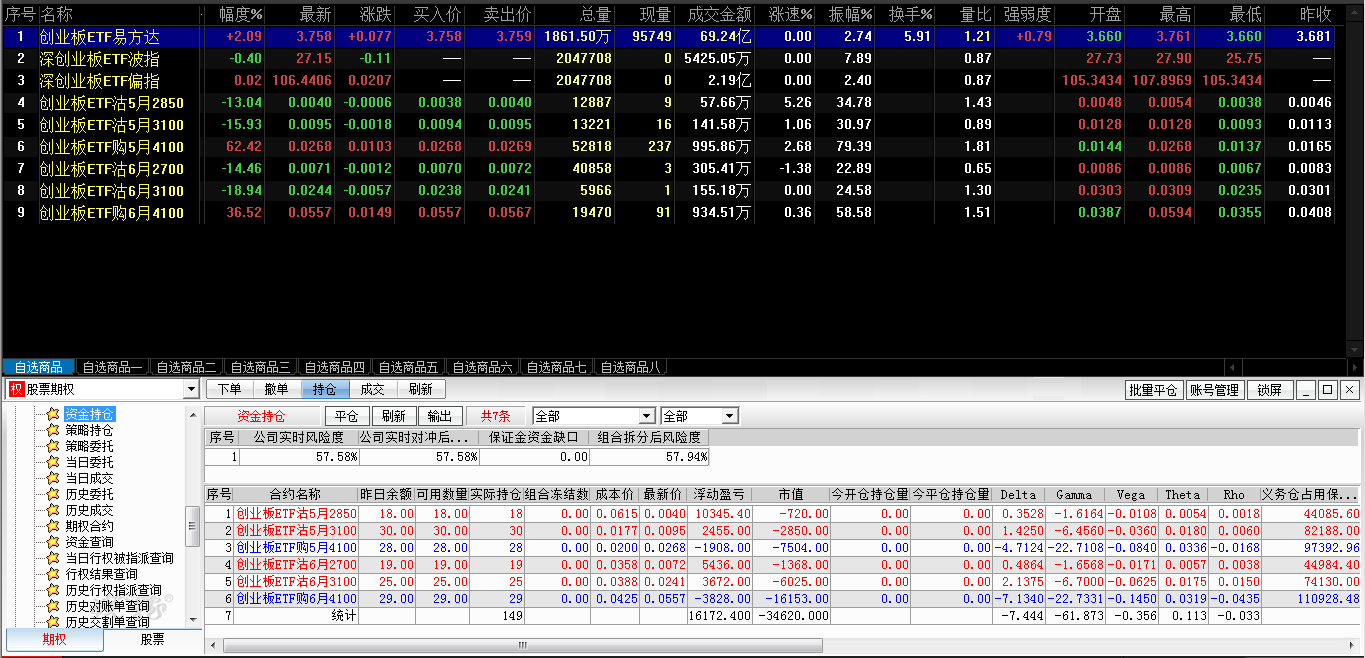Screen dimensions: 1365x658
Task: Switch to the 股票 bottom tab
Action: [x=152, y=639]
